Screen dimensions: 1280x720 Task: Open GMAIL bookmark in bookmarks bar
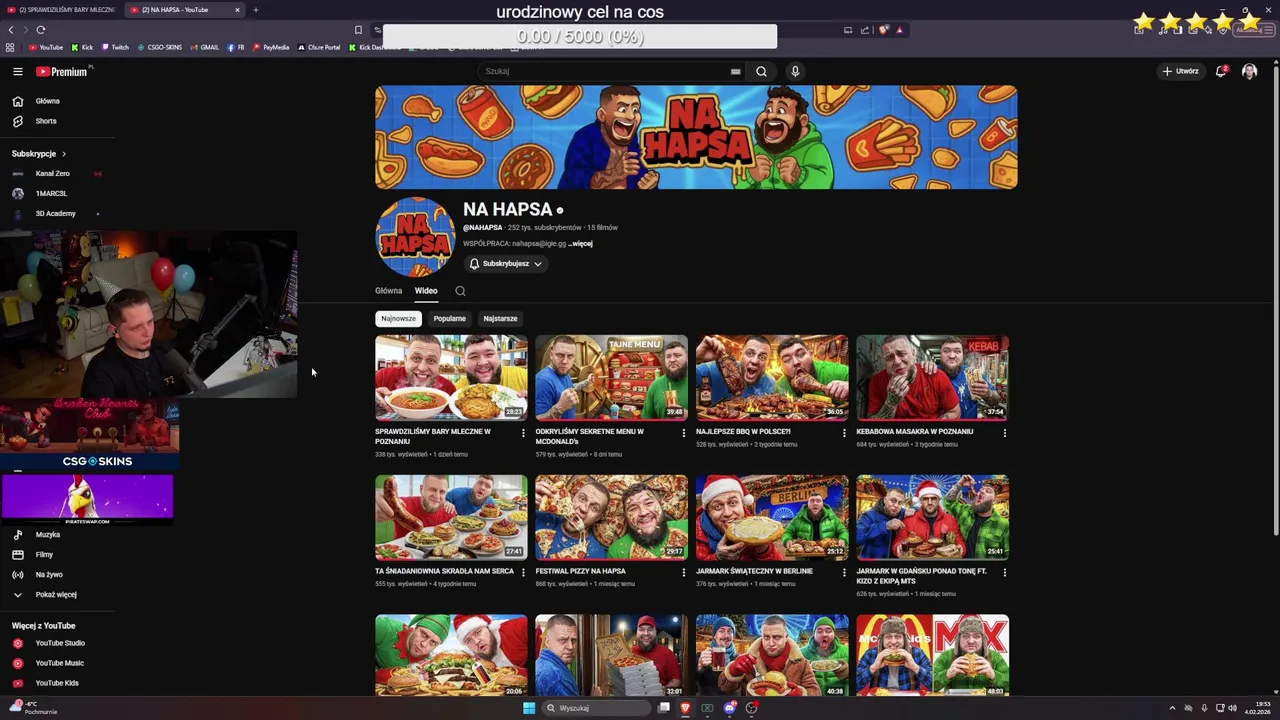click(204, 47)
